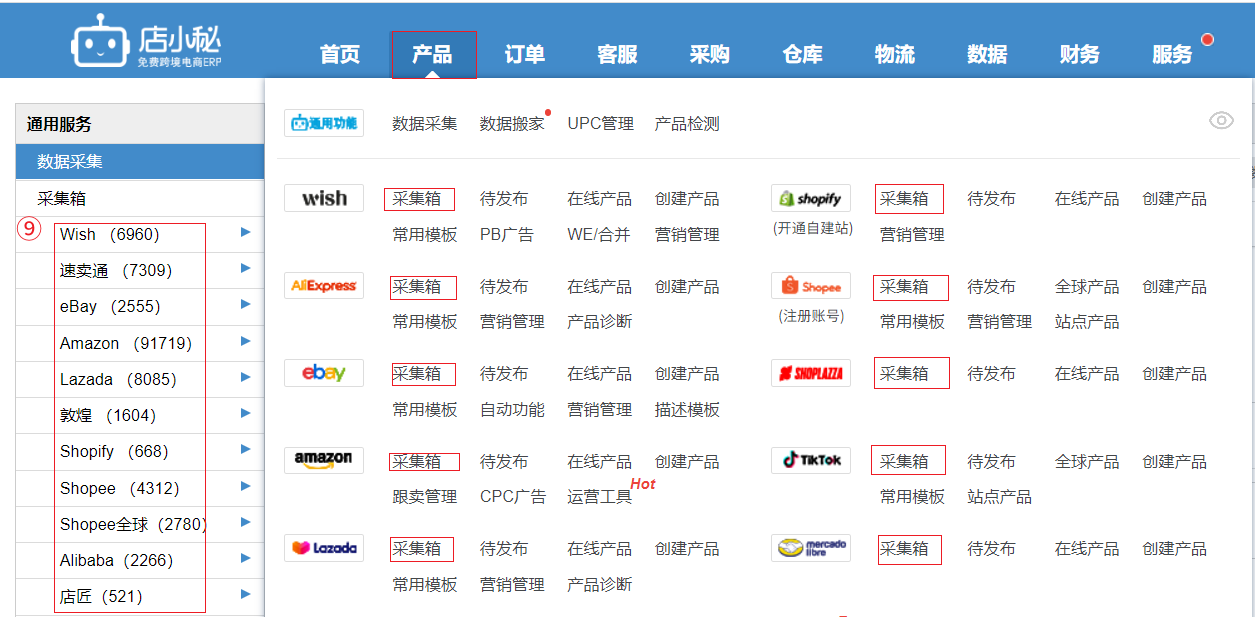Click 待发布 in the Shoplazza row

991,374
